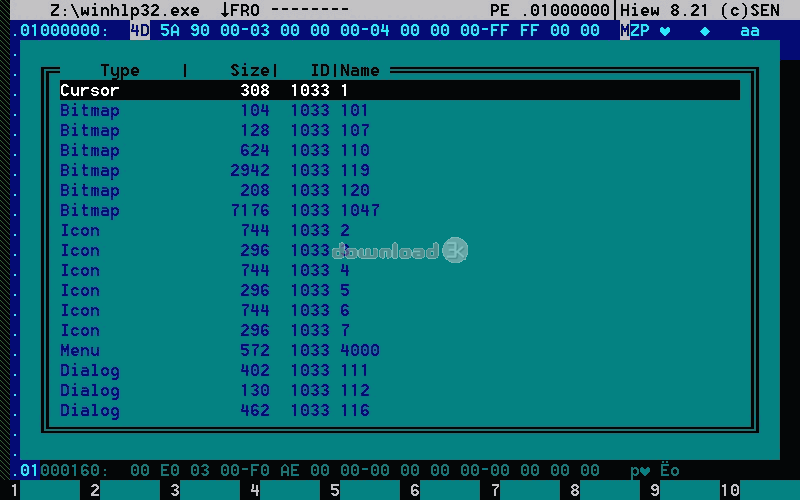The image size is (800, 500).
Task: Click the Name column header
Action: point(360,70)
